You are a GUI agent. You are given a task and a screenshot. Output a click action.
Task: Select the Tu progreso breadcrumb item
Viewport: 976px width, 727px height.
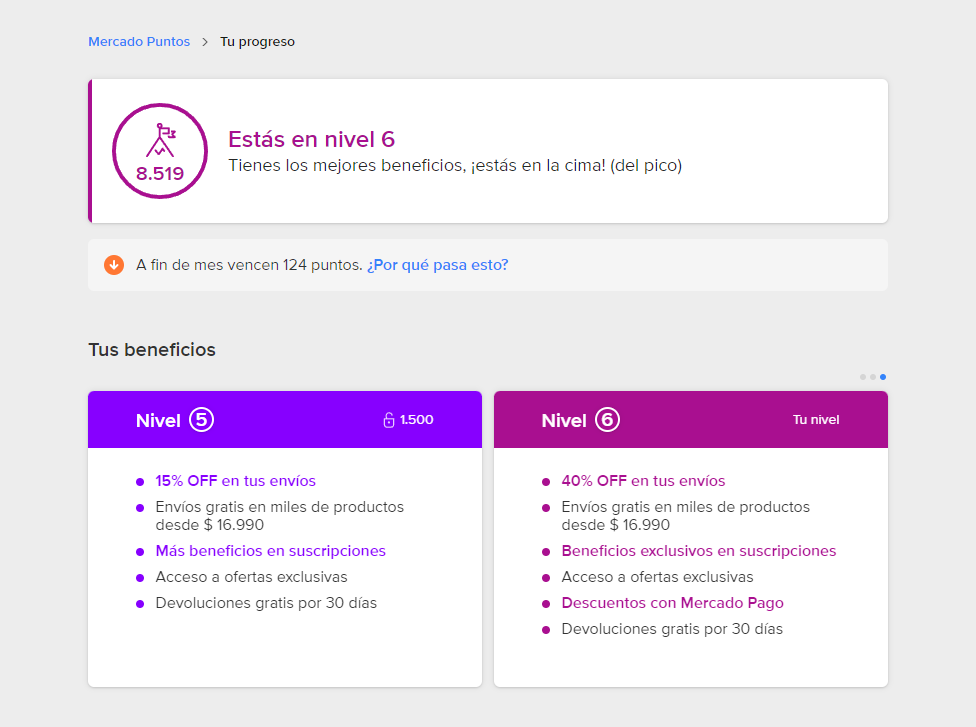click(x=257, y=42)
